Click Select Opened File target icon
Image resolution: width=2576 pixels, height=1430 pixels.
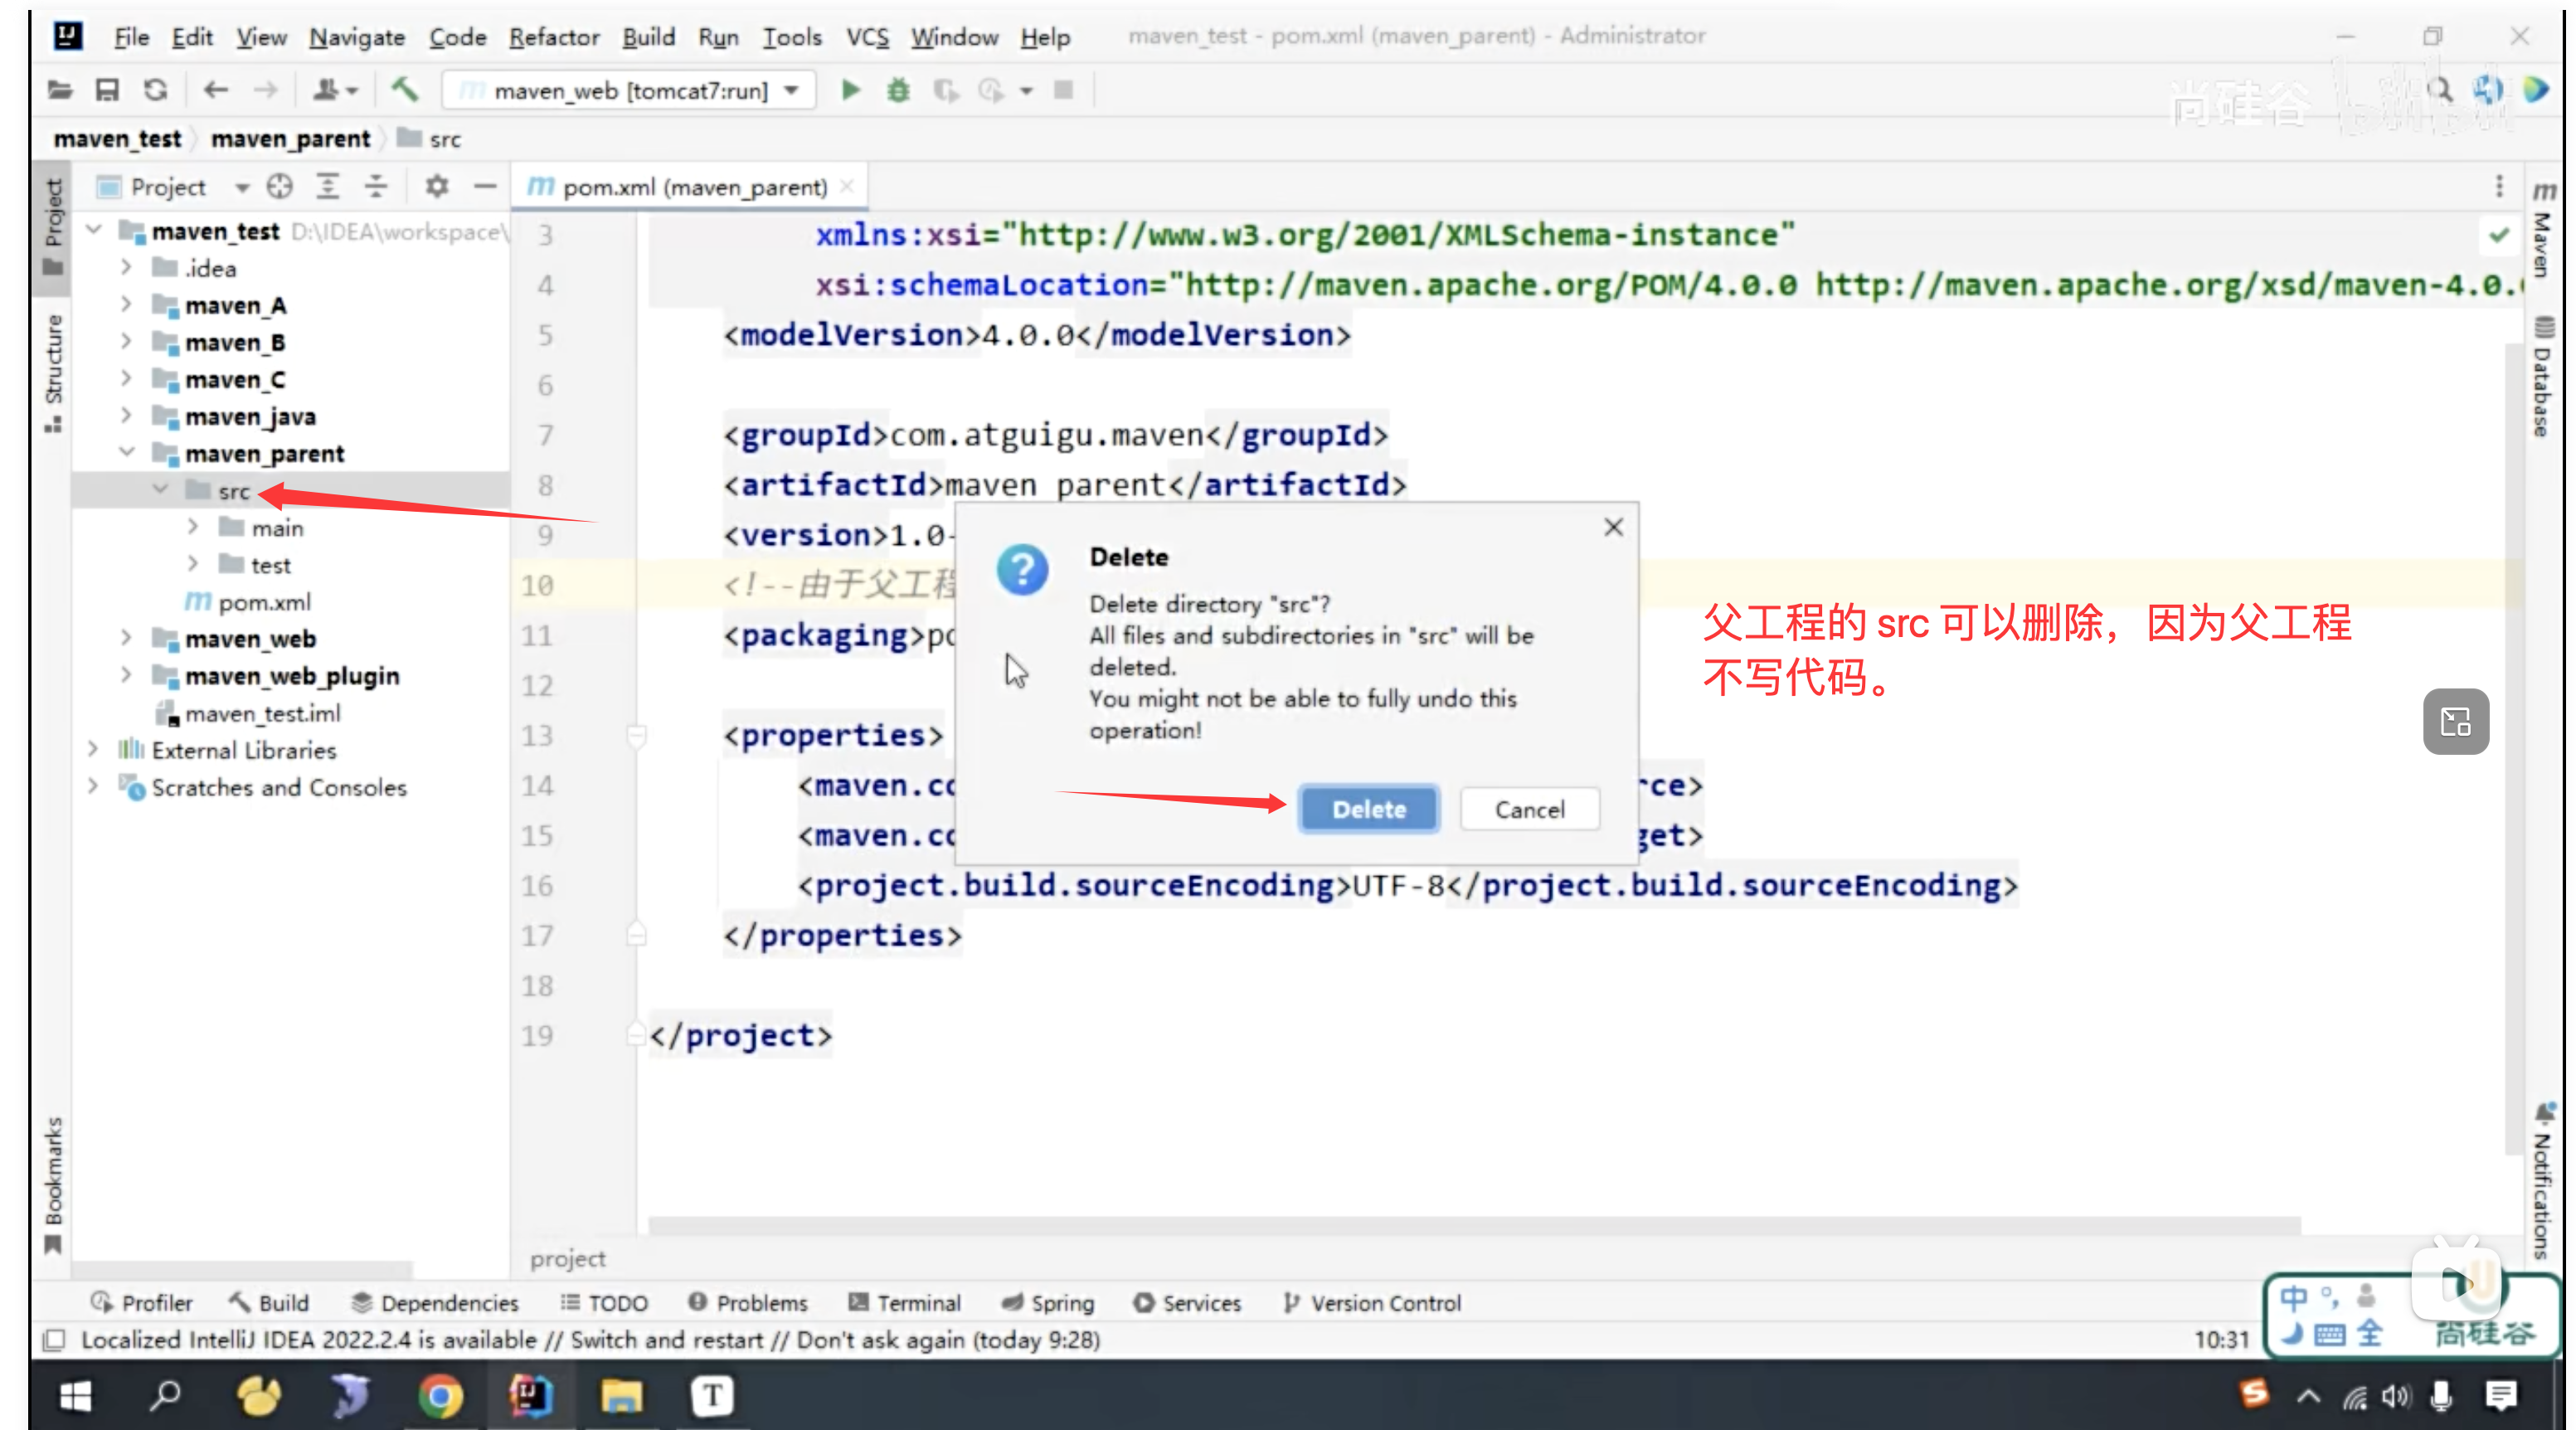280,187
